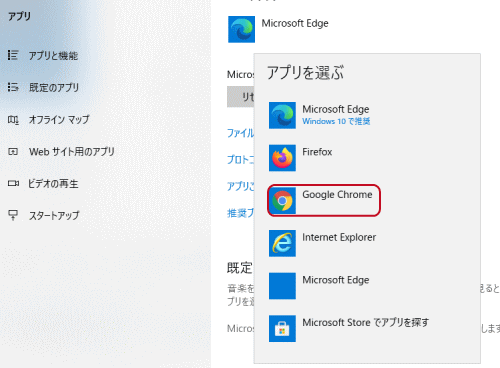Choose the blank blue Microsoft Edge tile
Screen dimensions: 500x368
(x=282, y=286)
